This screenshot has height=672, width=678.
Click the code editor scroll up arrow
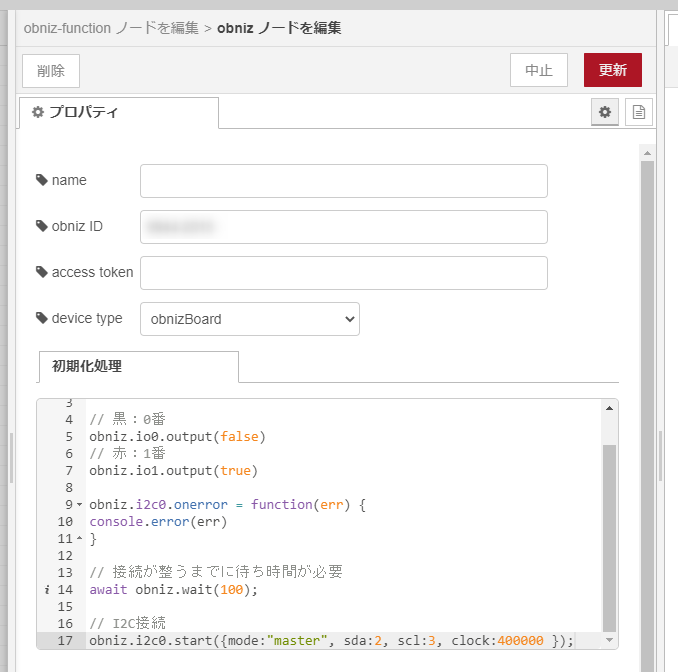609,409
